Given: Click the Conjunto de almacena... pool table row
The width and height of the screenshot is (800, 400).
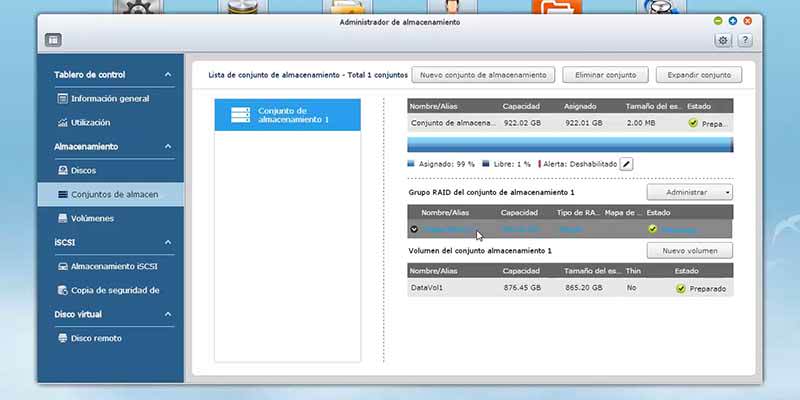Looking at the screenshot, I should [570, 123].
